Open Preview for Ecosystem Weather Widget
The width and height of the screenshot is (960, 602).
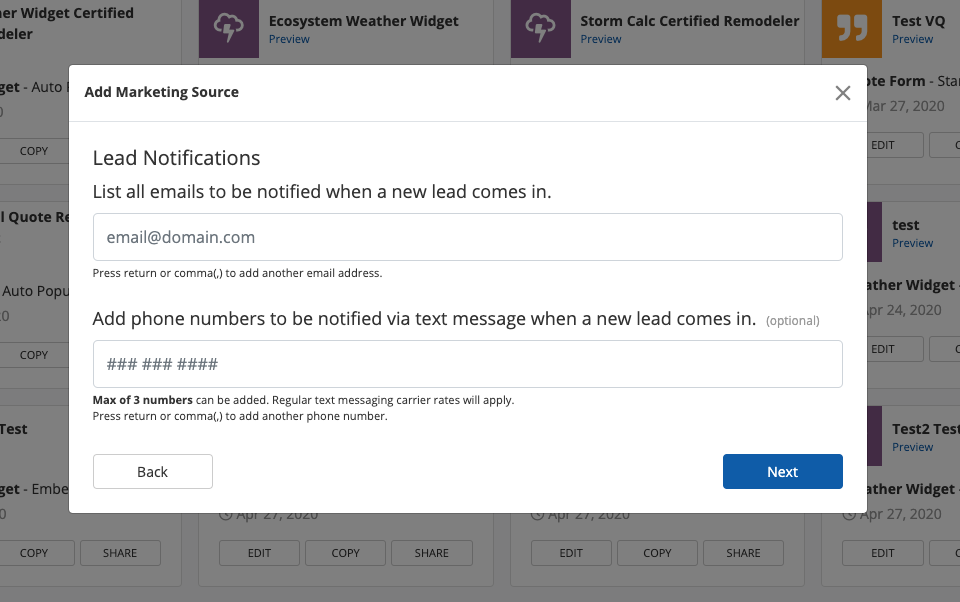click(x=289, y=39)
